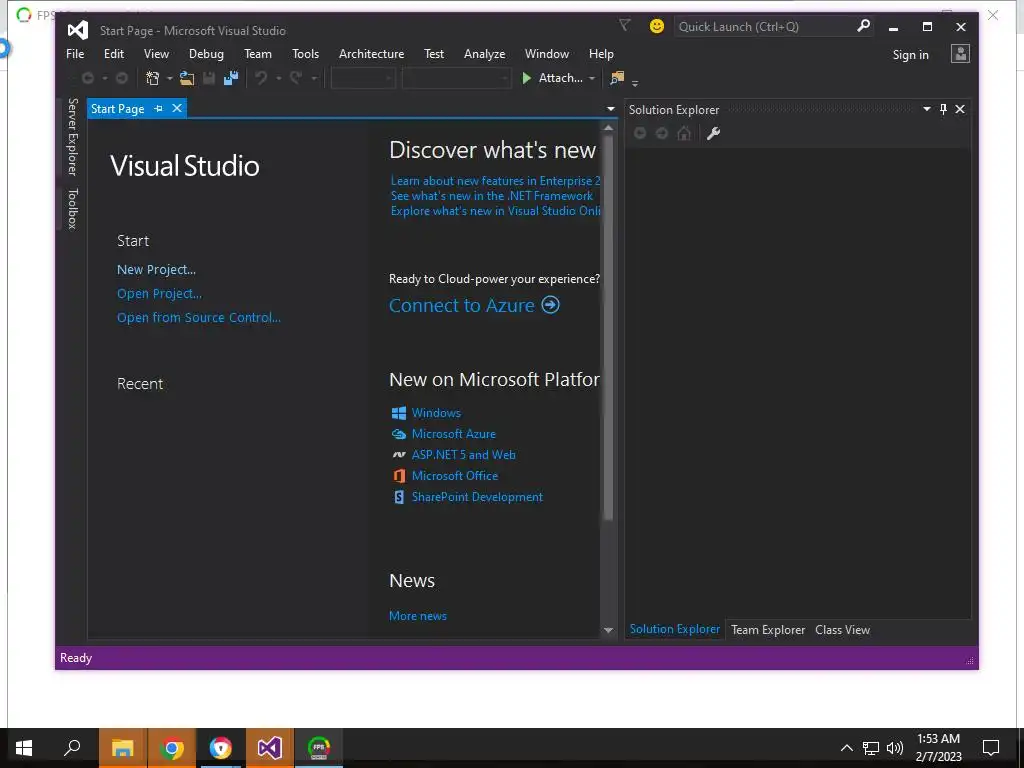Screen dimensions: 1024x768
Task: Expand the Redo history dropdown arrow
Action: click(313, 78)
